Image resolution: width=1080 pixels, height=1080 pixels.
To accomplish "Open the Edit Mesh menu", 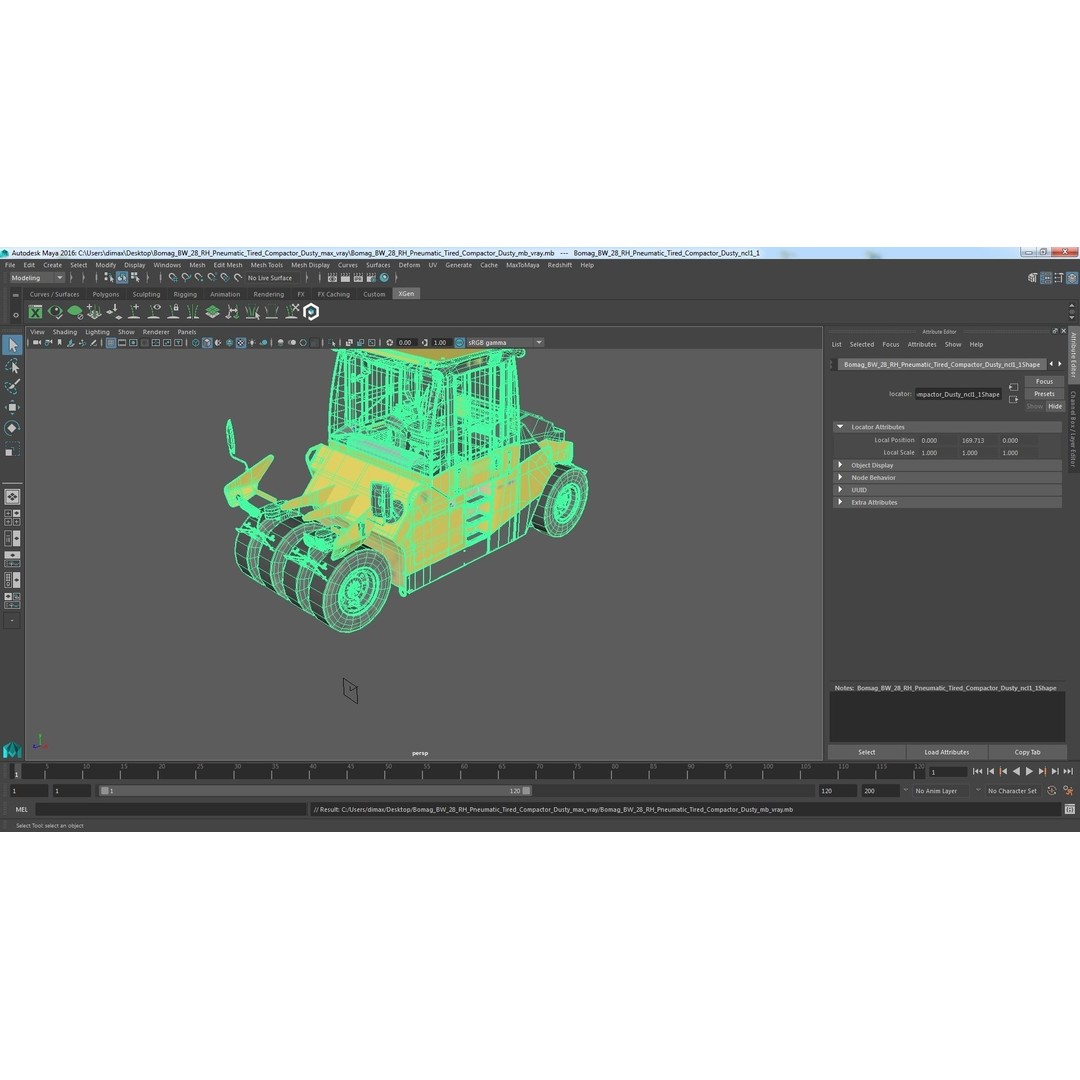I will point(228,265).
